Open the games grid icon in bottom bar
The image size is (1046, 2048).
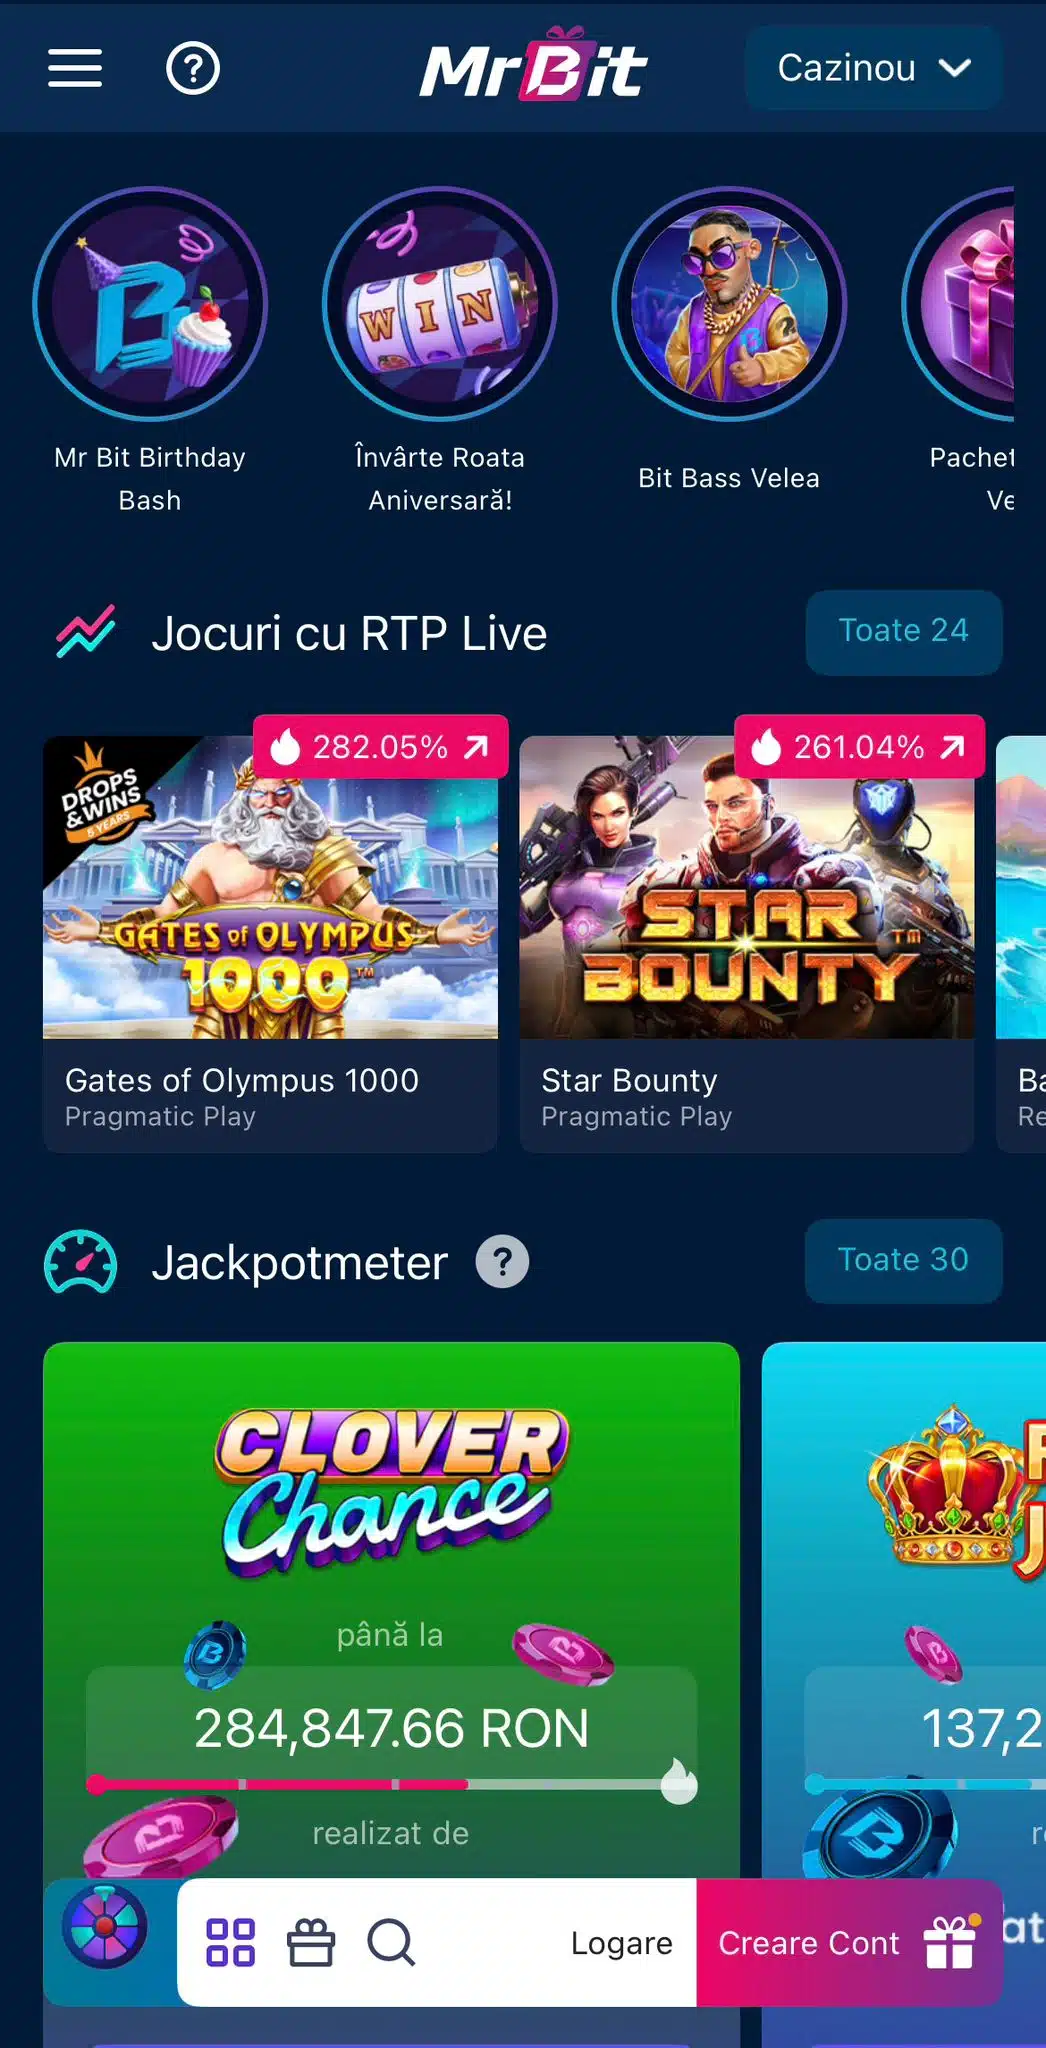click(230, 1943)
